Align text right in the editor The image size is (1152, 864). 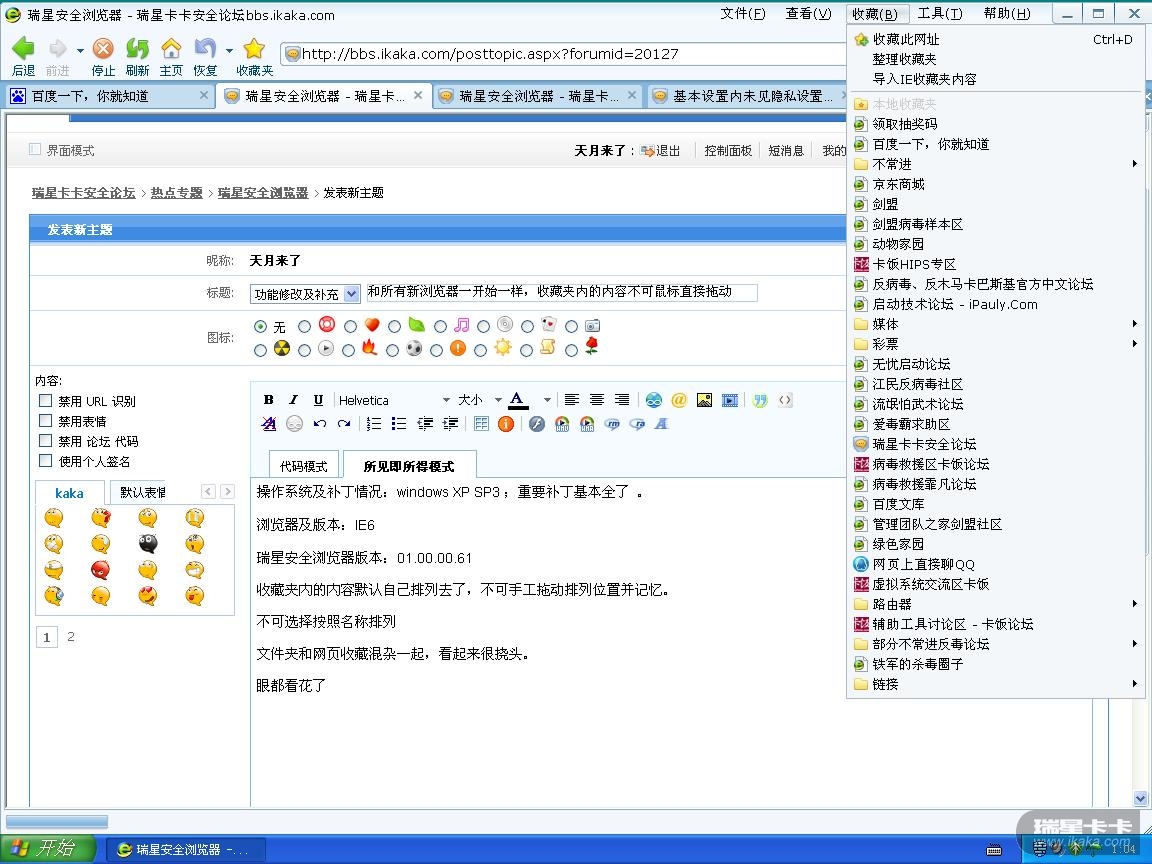[x=622, y=400]
